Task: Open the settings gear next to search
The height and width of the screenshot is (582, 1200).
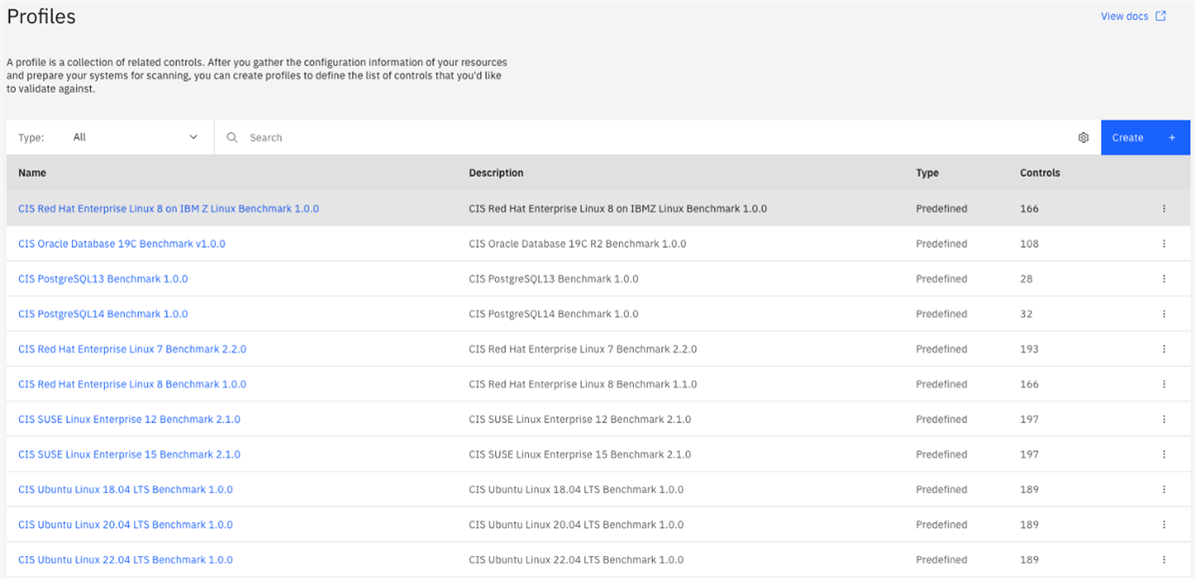Action: (x=1083, y=137)
